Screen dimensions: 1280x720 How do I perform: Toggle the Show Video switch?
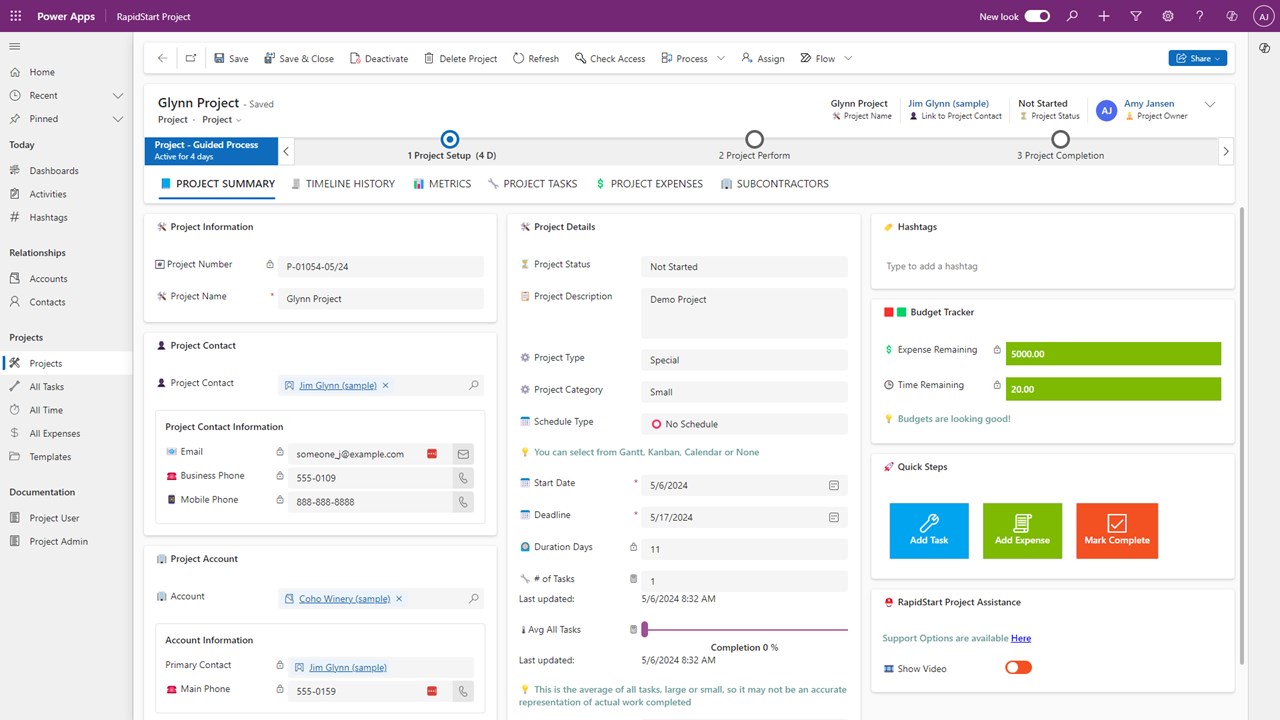tap(1018, 667)
